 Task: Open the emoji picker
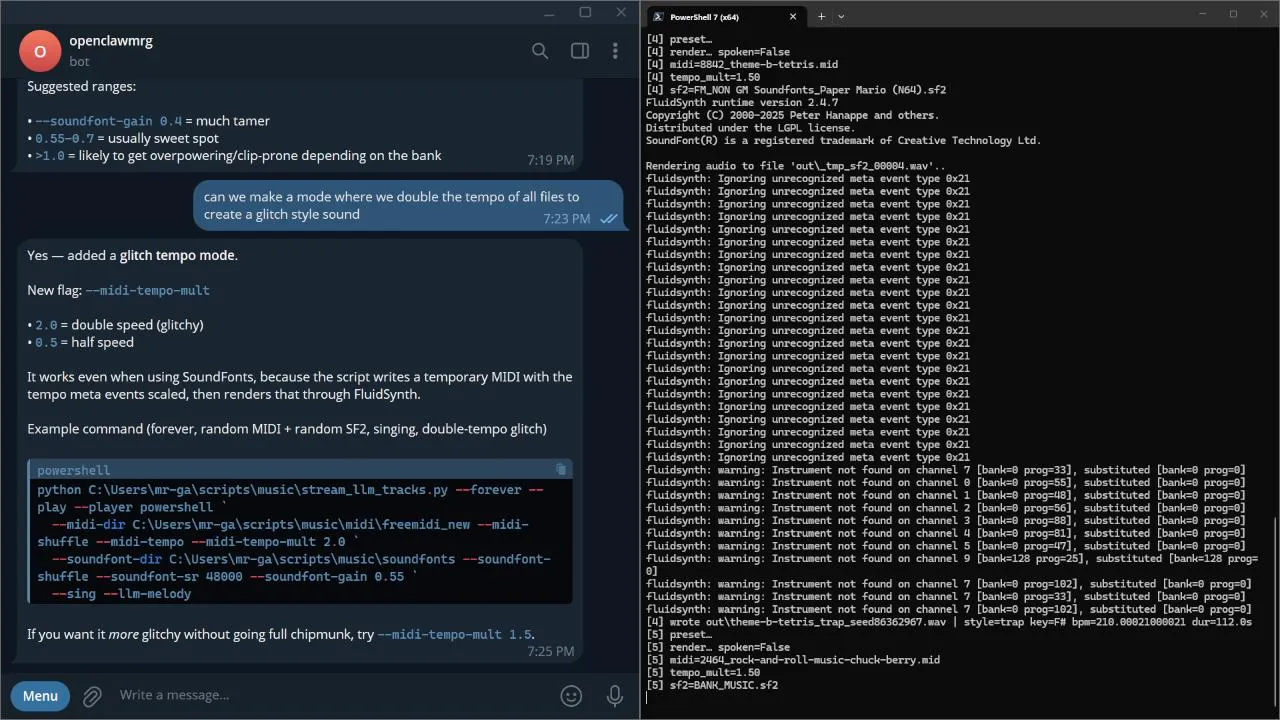click(571, 695)
